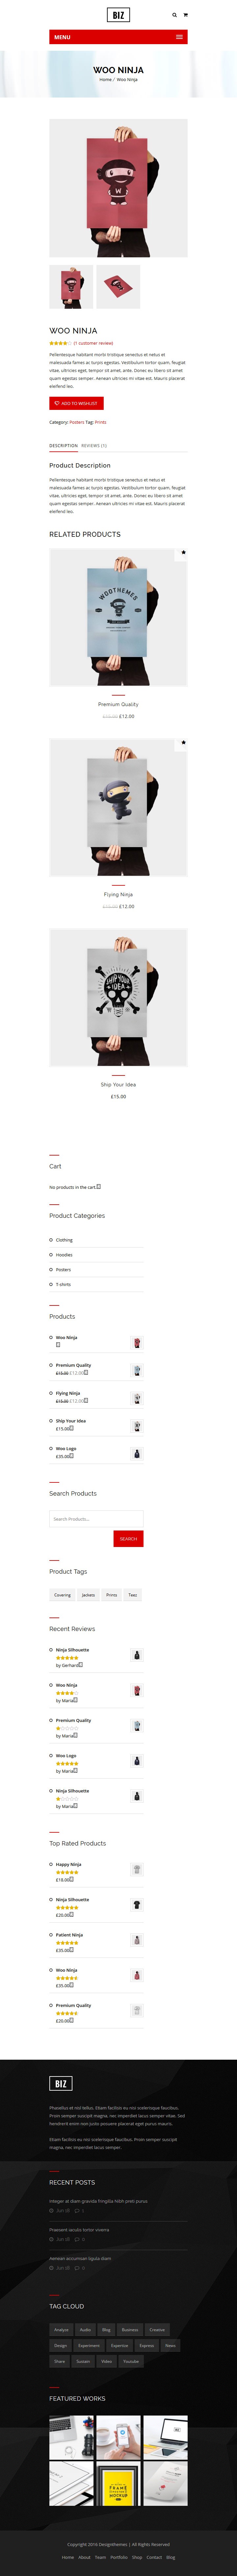Open the Hoodies product category
This screenshot has height=2576, width=237.
tap(64, 1255)
